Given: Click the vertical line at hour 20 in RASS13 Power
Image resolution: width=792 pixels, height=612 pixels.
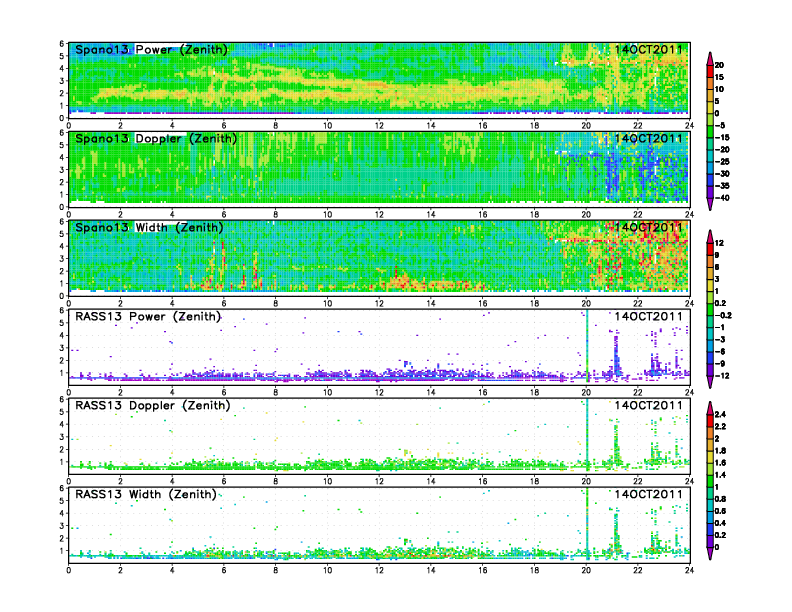Looking at the screenshot, I should point(587,346).
